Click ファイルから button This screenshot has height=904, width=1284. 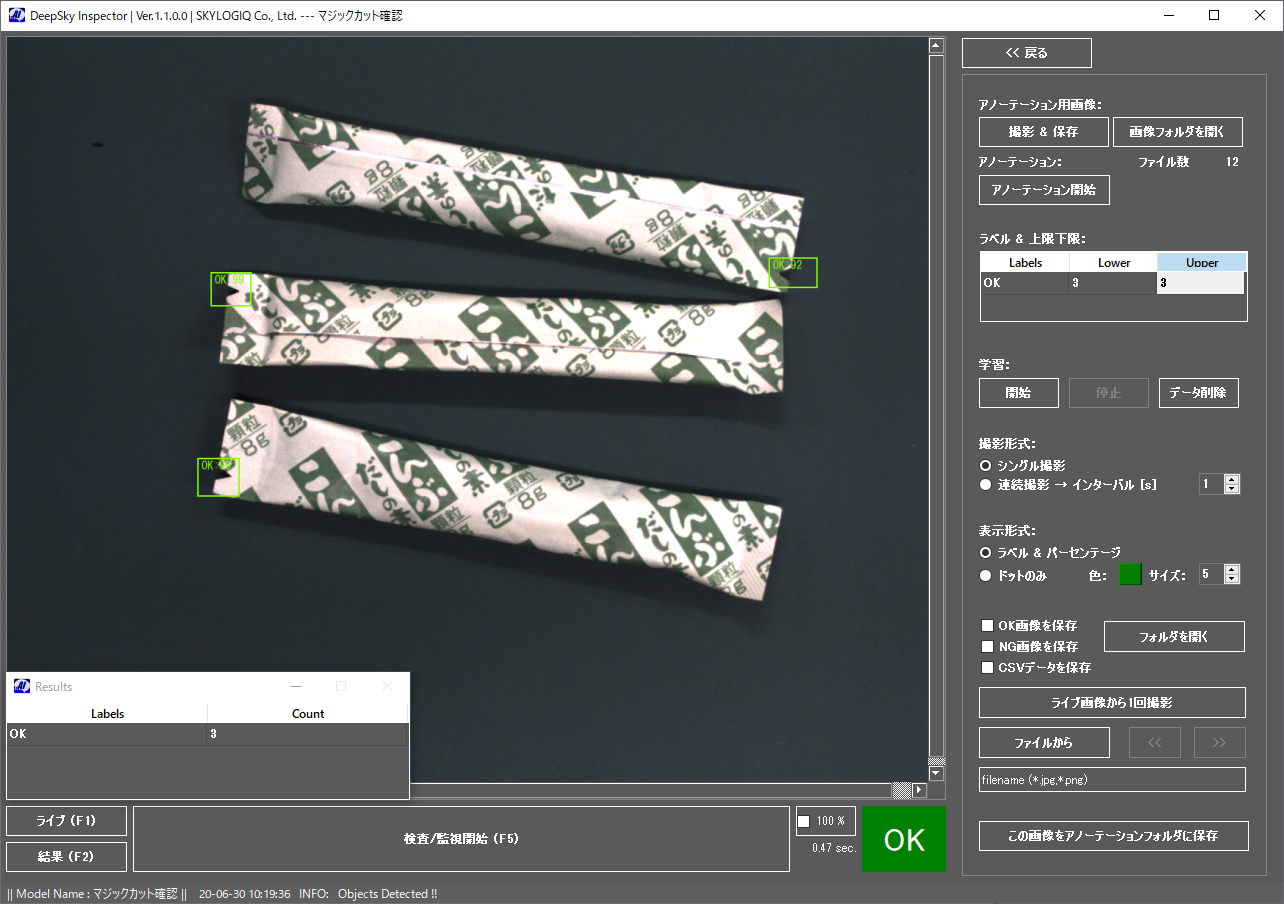click(1044, 743)
